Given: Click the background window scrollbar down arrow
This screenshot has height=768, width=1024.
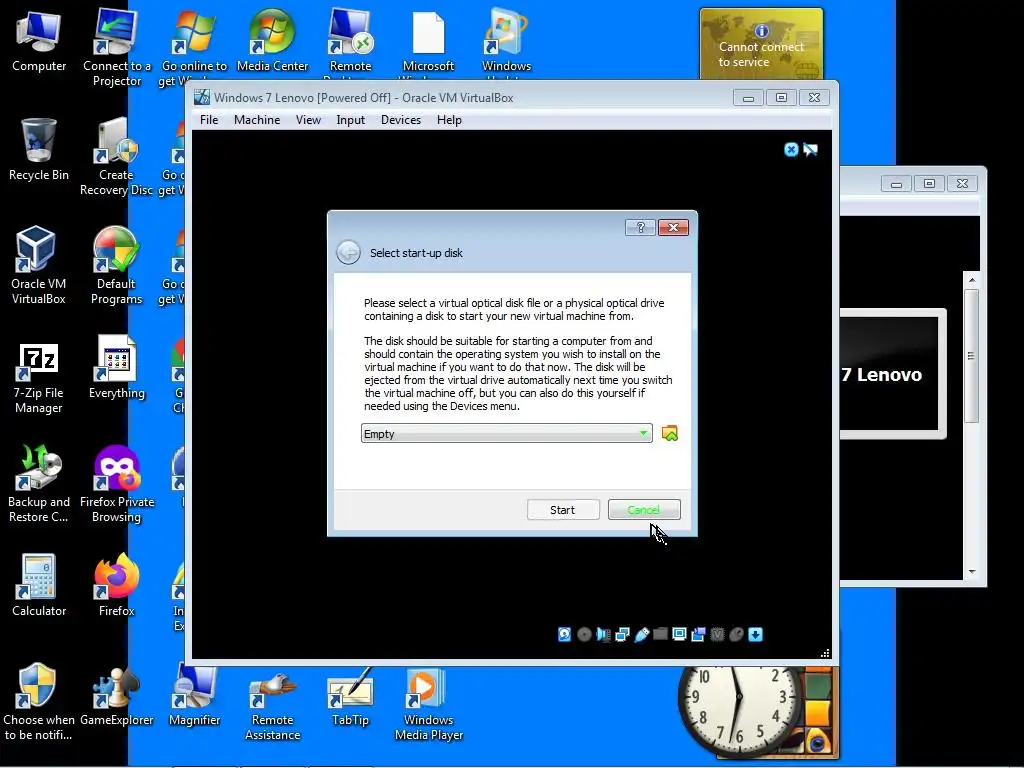Looking at the screenshot, I should pyautogui.click(x=972, y=571).
